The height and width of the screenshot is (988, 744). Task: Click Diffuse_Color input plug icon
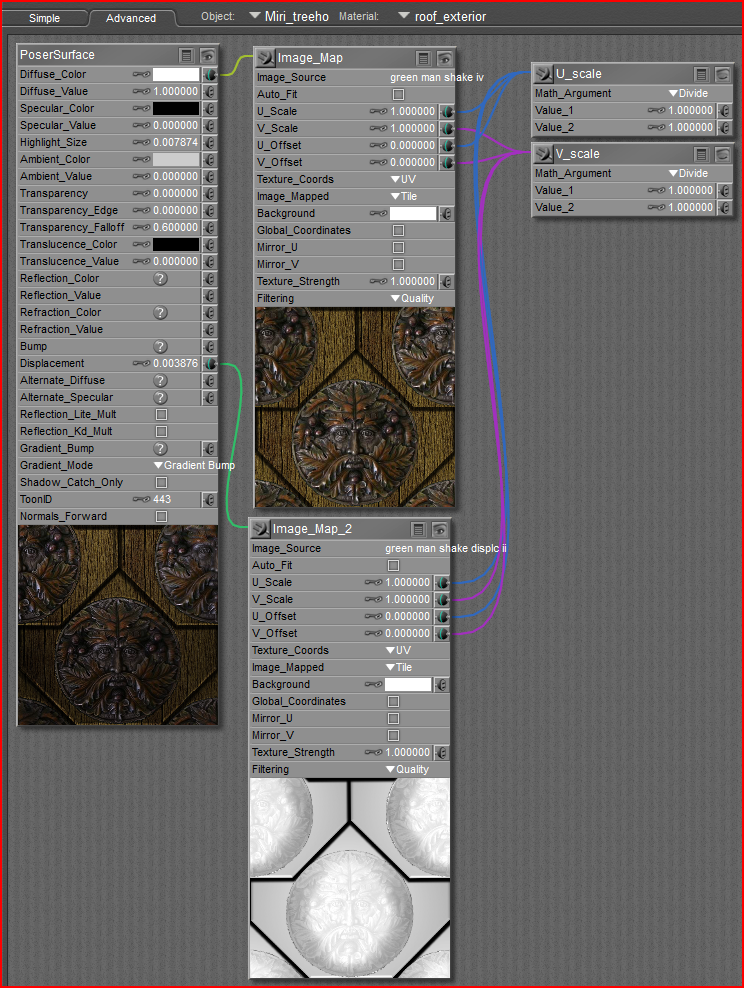(x=210, y=74)
